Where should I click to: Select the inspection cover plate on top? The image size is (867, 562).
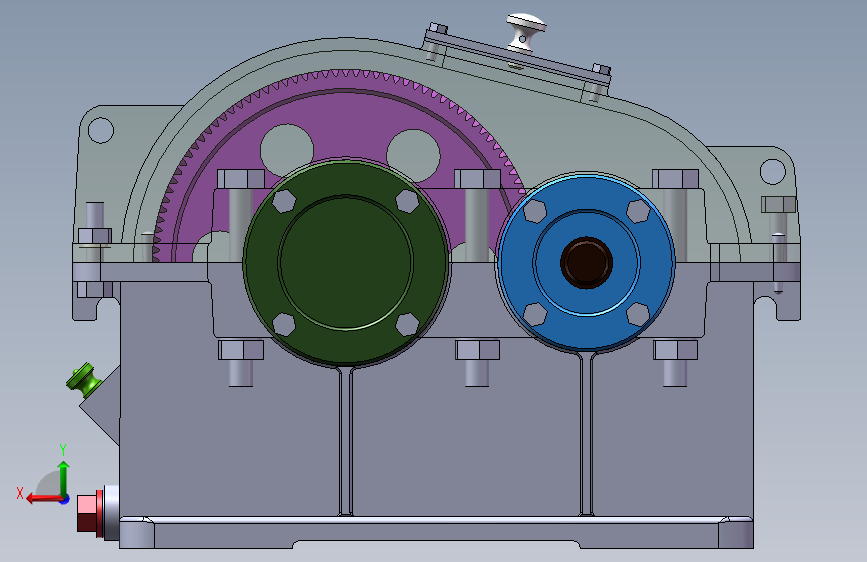(x=518, y=57)
